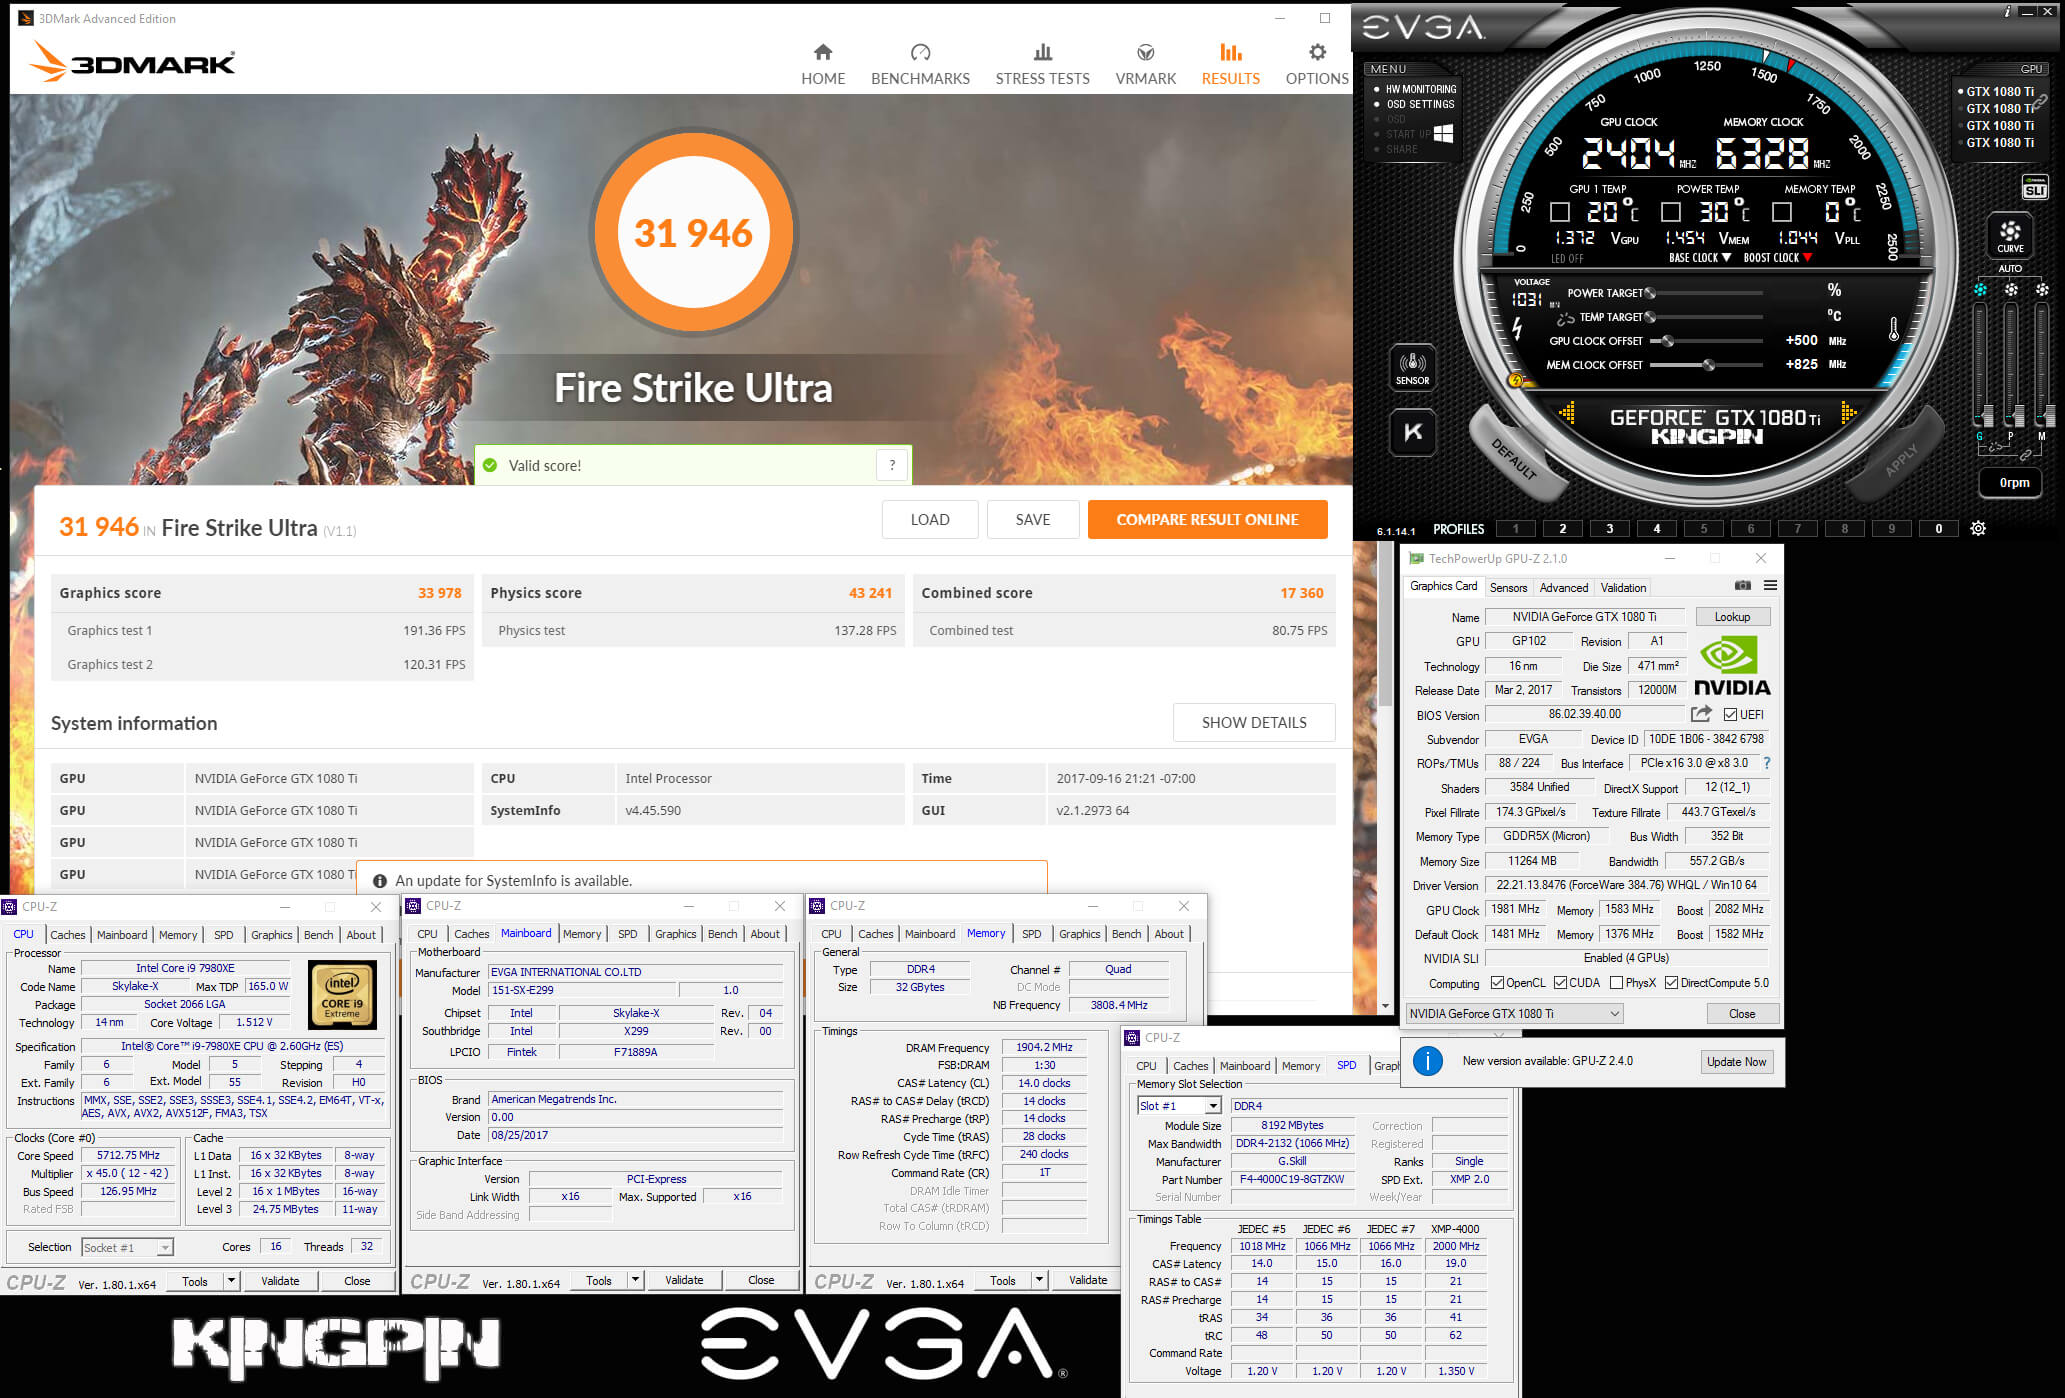This screenshot has height=1398, width=2065.
Task: Click Compare Result Online
Action: (x=1207, y=520)
